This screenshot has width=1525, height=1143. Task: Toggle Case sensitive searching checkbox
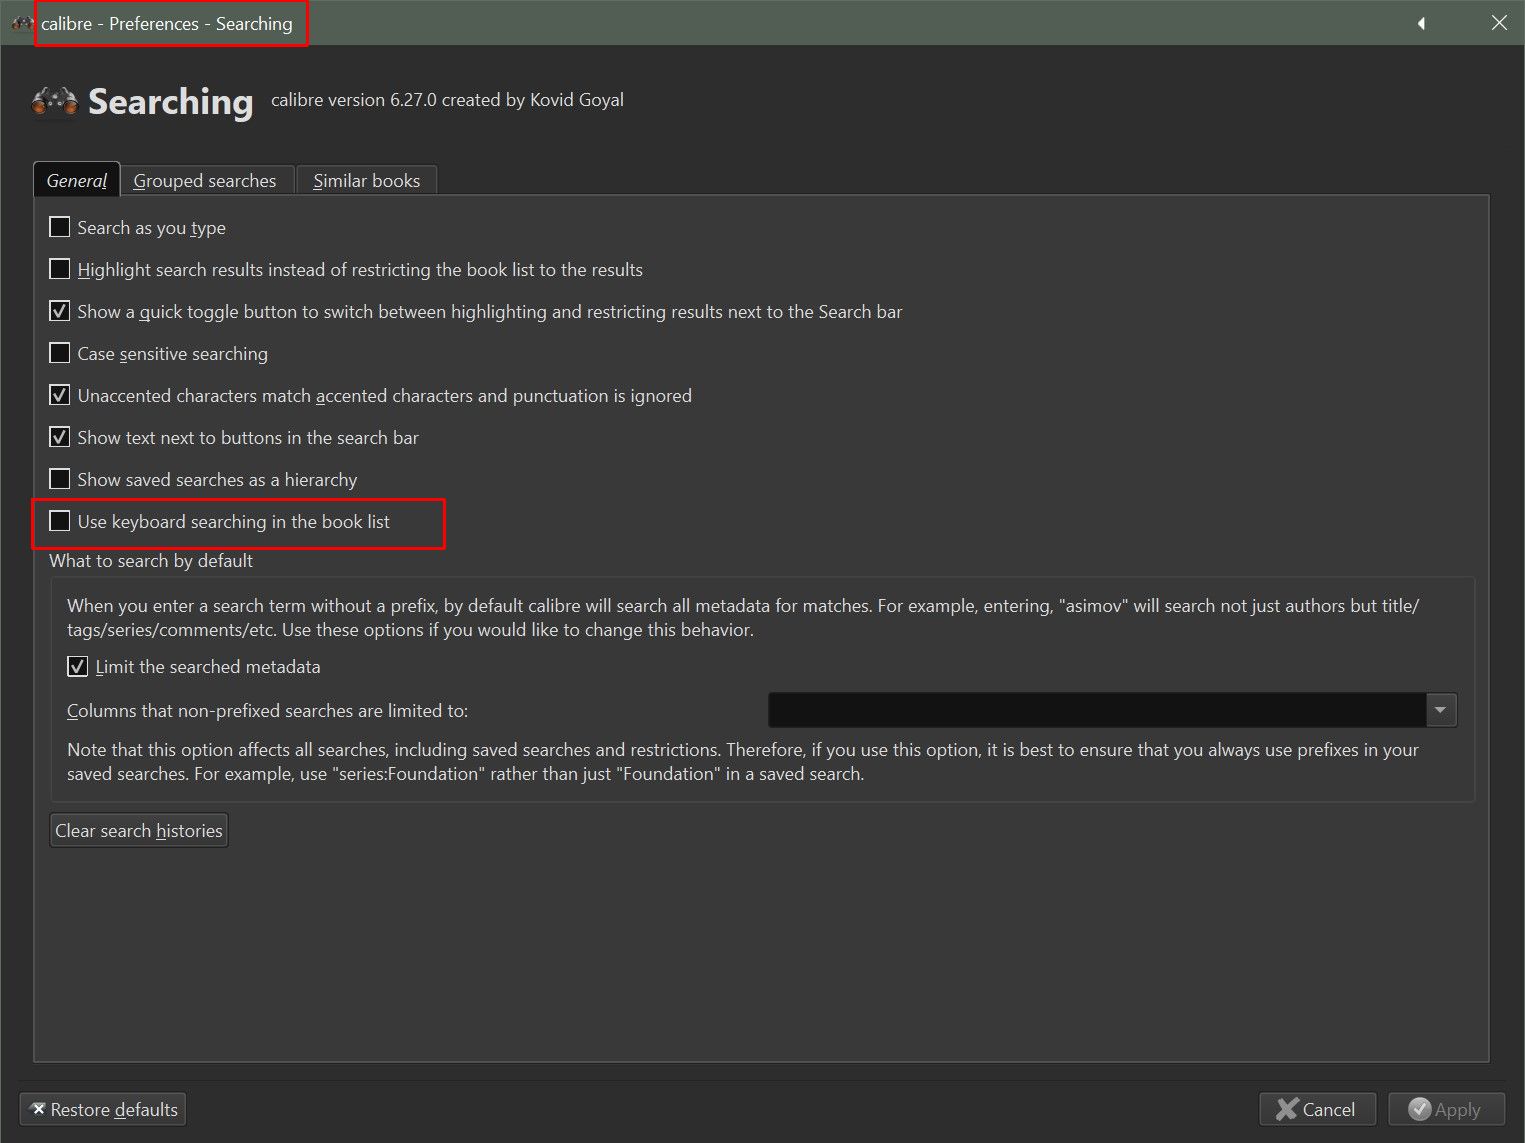60,354
